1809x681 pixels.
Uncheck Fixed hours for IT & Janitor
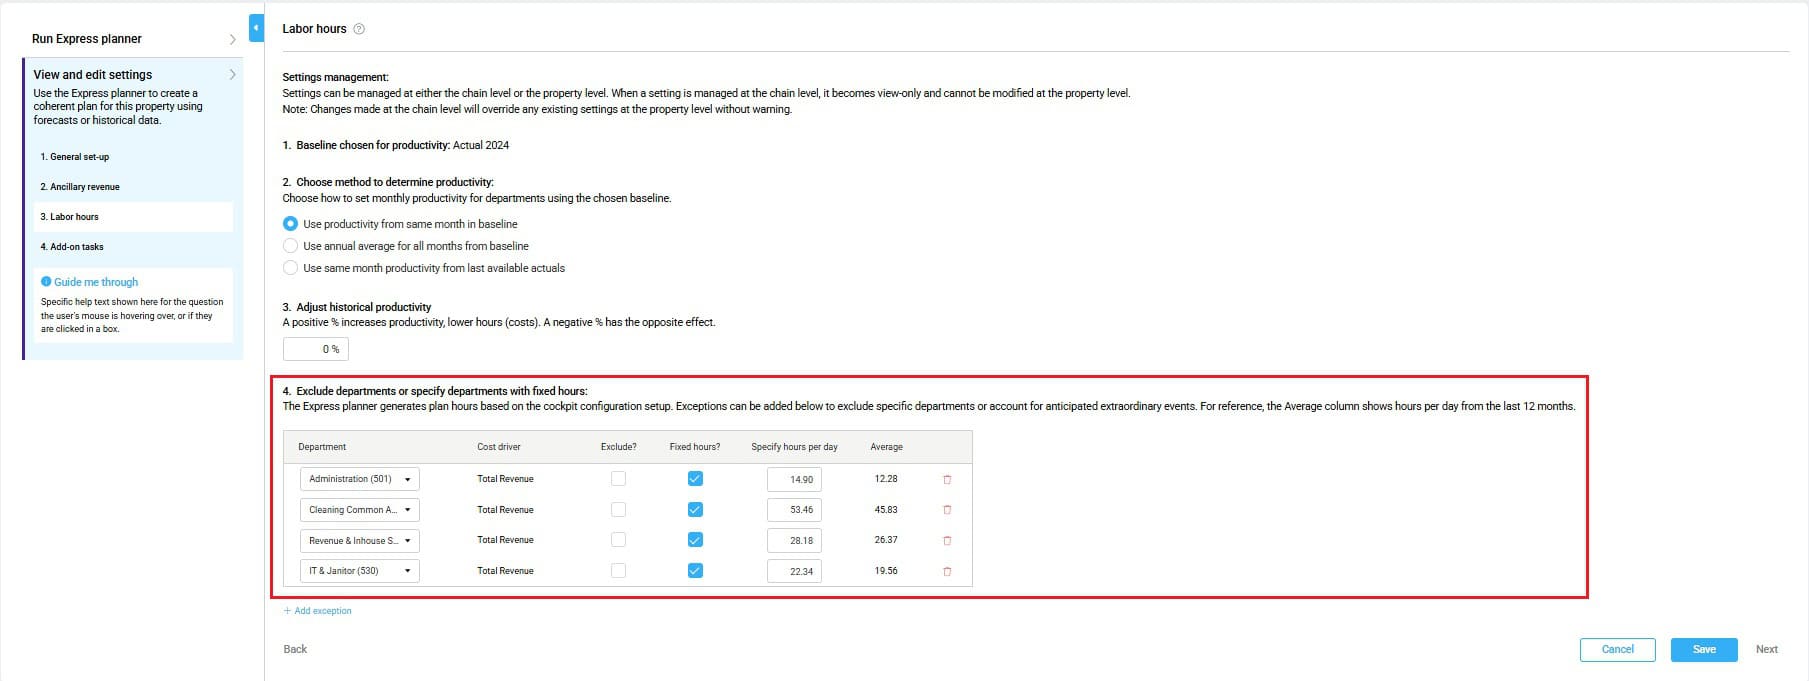click(x=695, y=571)
